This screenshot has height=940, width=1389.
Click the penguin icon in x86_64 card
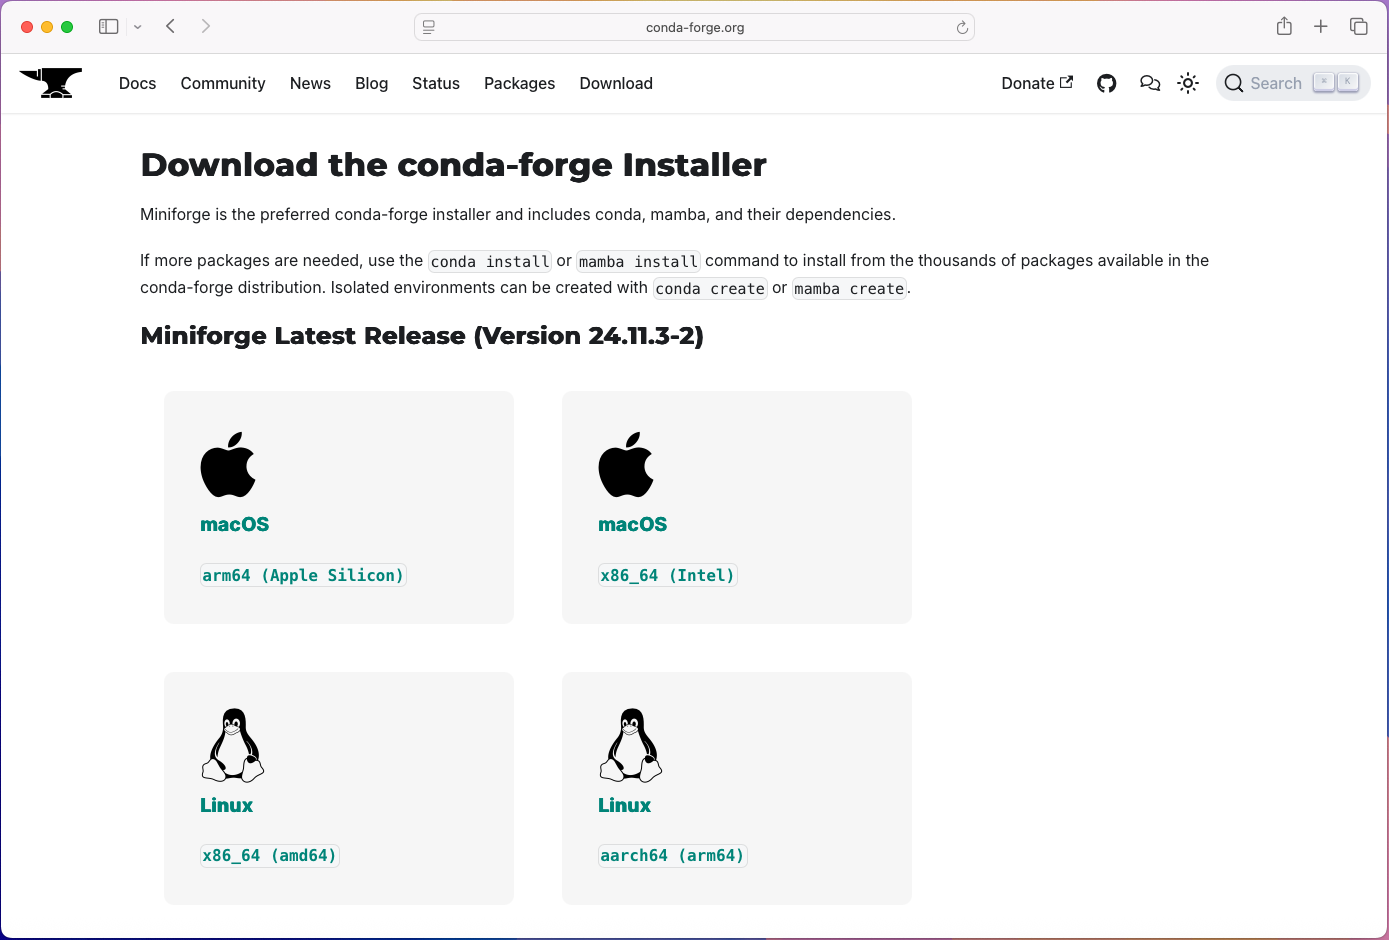[x=233, y=745]
